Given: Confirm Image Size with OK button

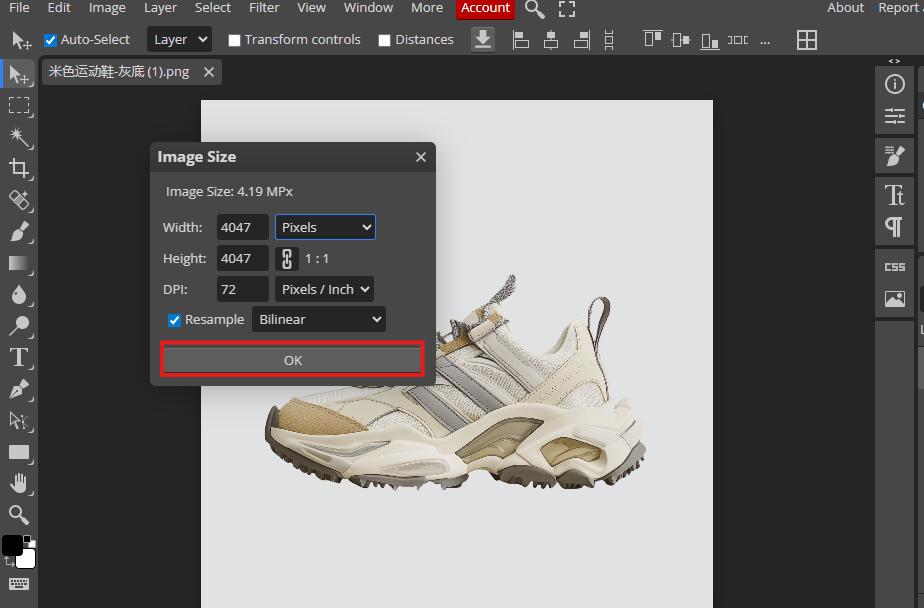Looking at the screenshot, I should (293, 360).
